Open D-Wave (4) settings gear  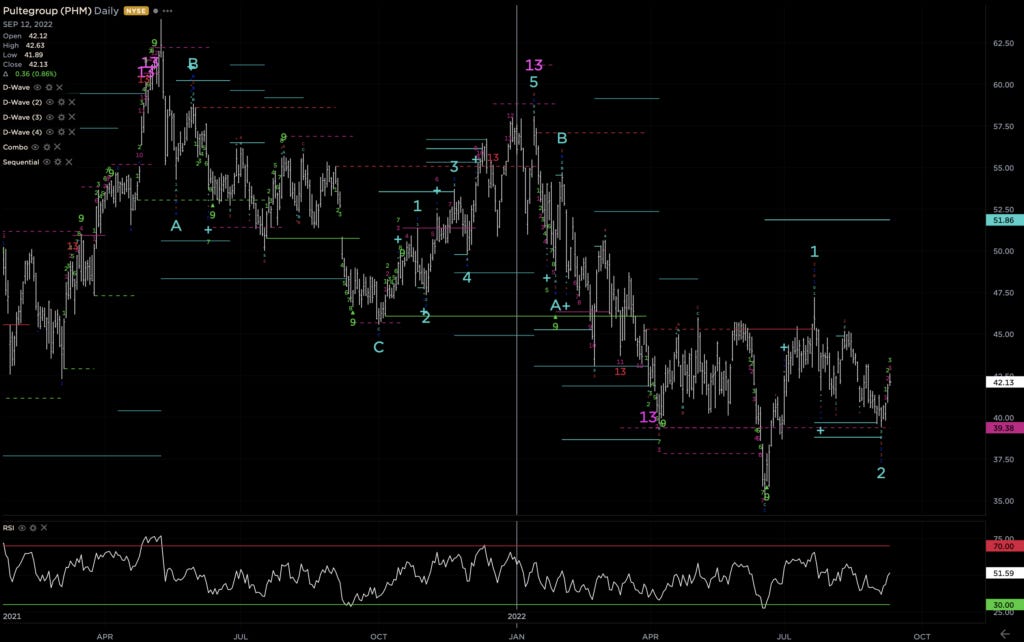pos(61,133)
